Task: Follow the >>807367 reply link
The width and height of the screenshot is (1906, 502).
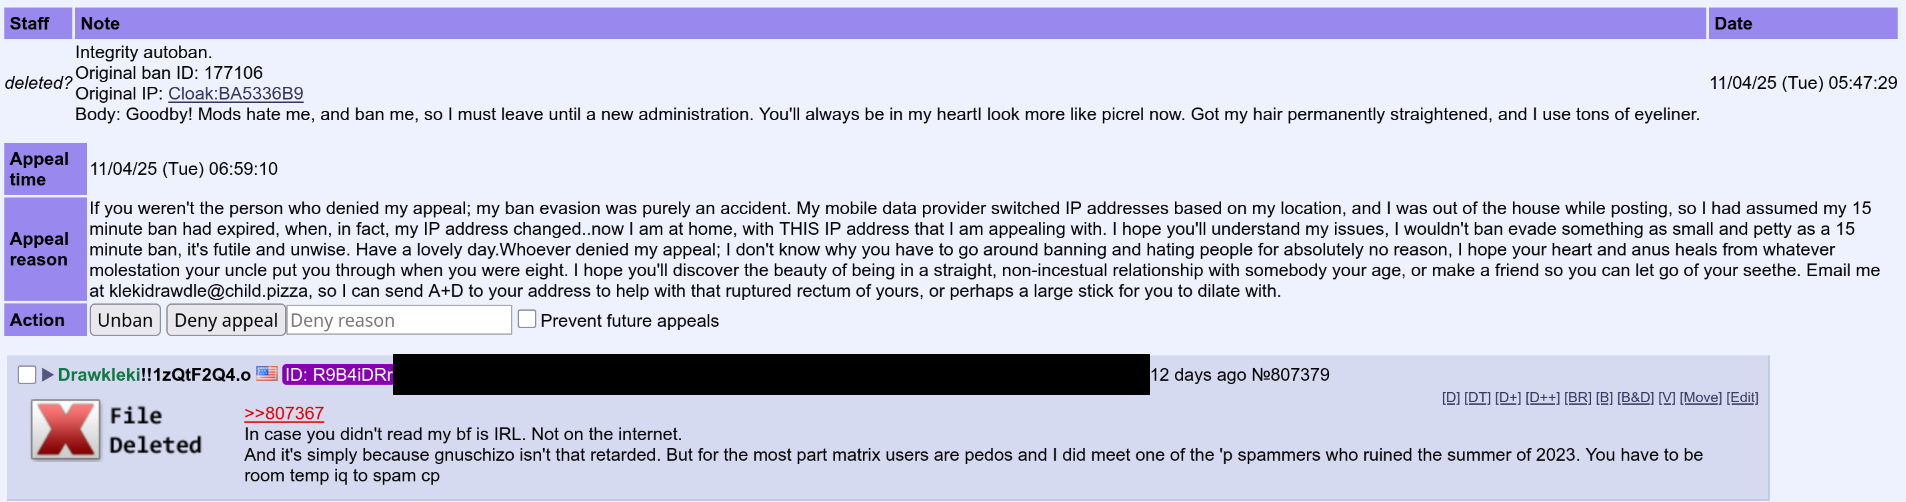Action: 284,413
